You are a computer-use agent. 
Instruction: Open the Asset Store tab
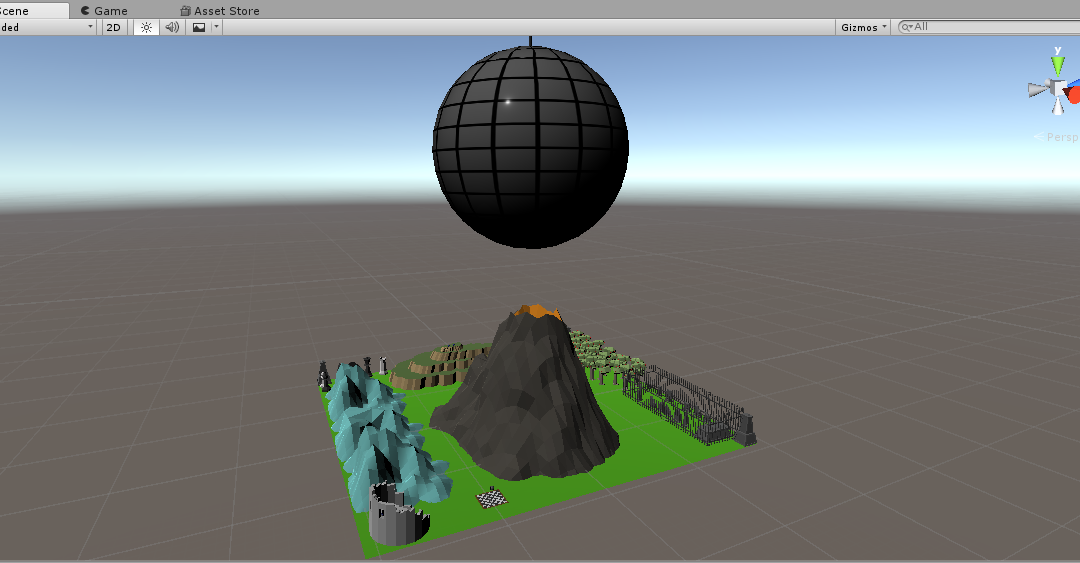(220, 10)
